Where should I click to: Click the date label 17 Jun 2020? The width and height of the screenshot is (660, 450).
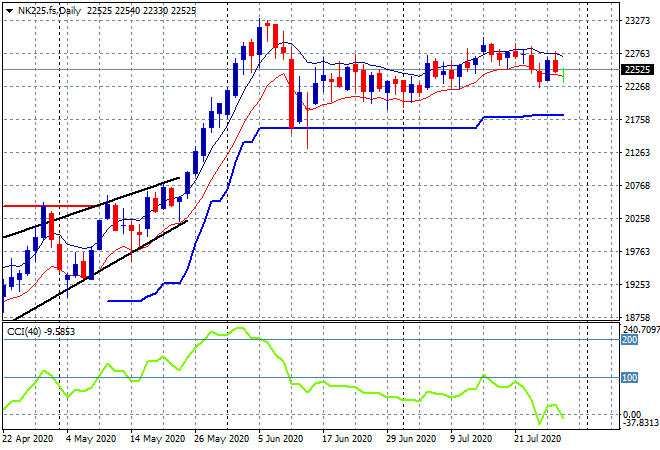click(x=347, y=439)
